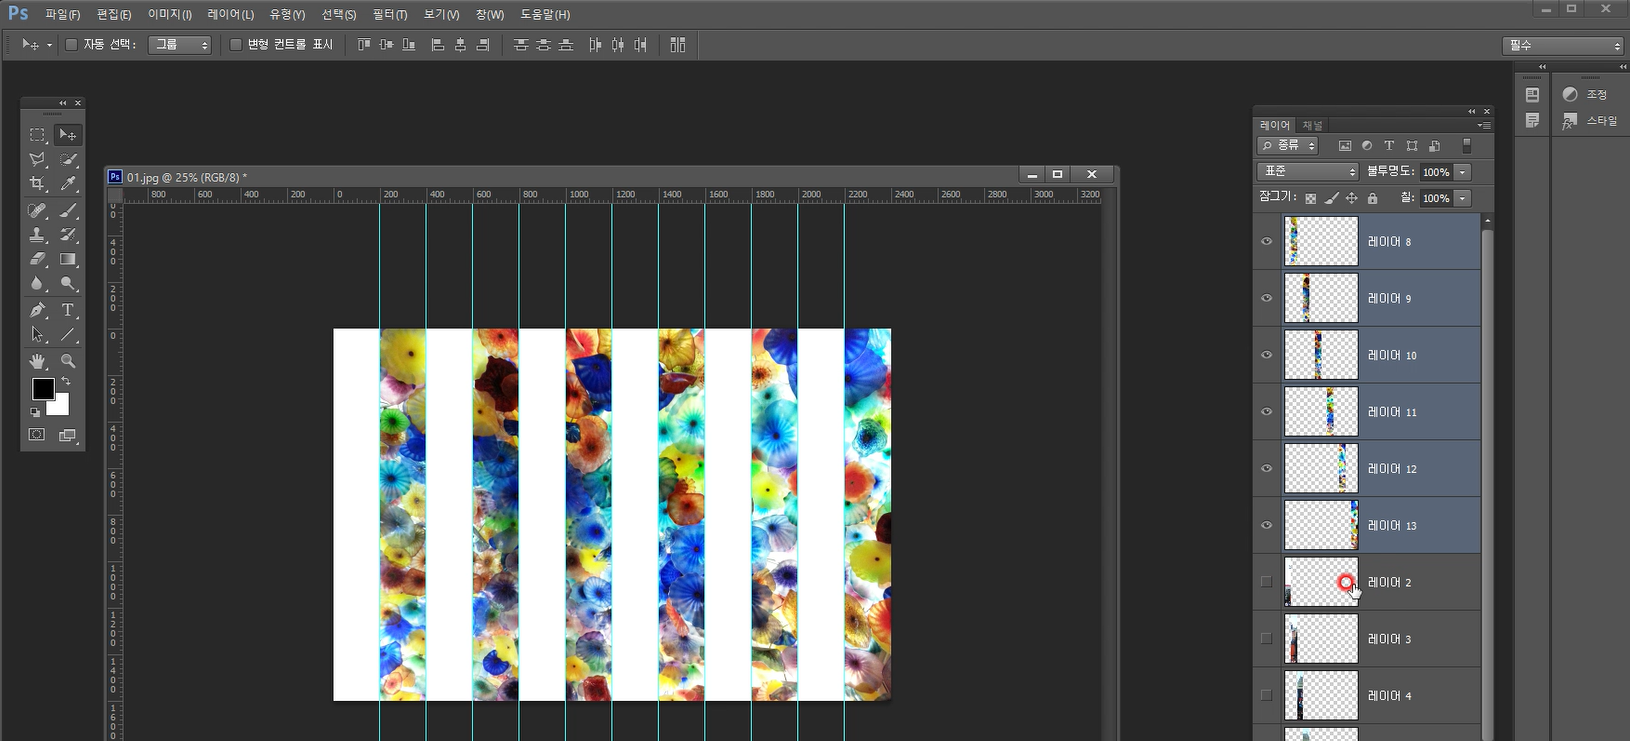This screenshot has width=1630, height=741.
Task: Click the lock transparent pixels icon
Action: (x=1311, y=199)
